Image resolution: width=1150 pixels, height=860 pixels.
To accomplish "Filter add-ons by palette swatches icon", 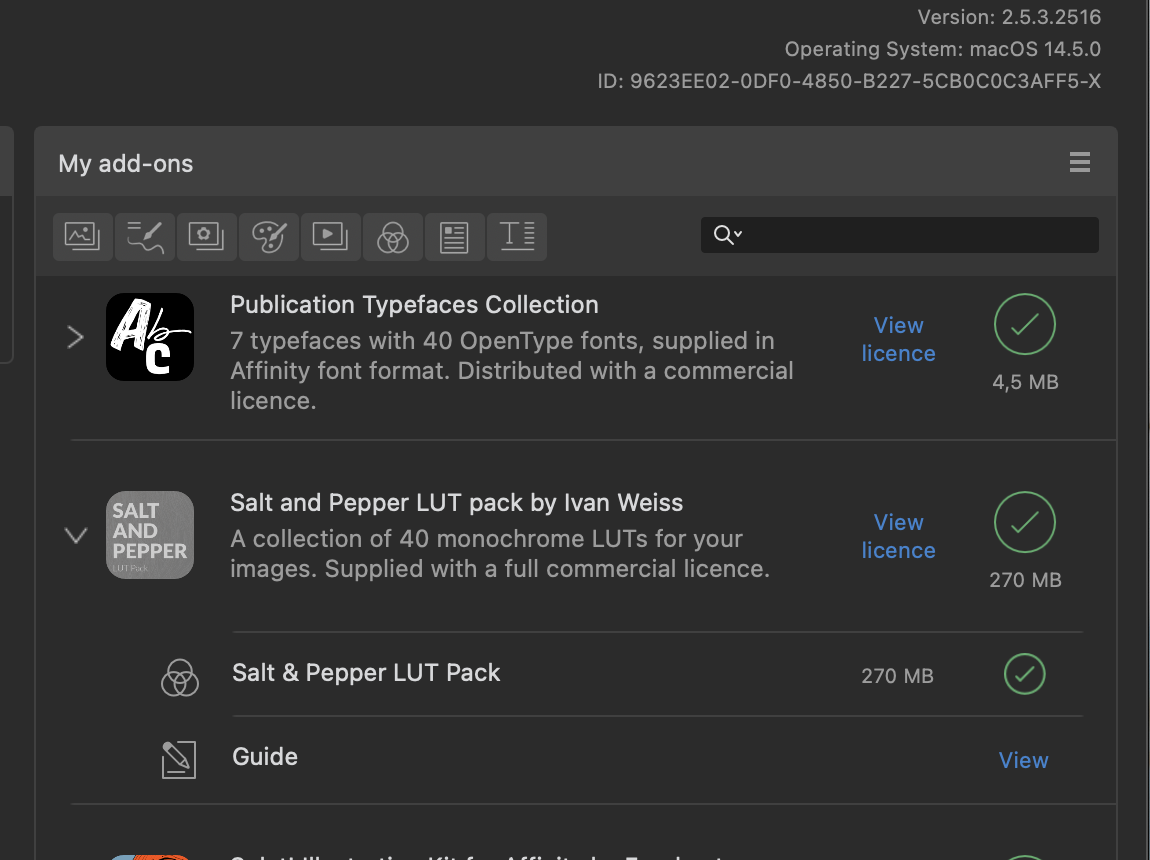I will (269, 236).
